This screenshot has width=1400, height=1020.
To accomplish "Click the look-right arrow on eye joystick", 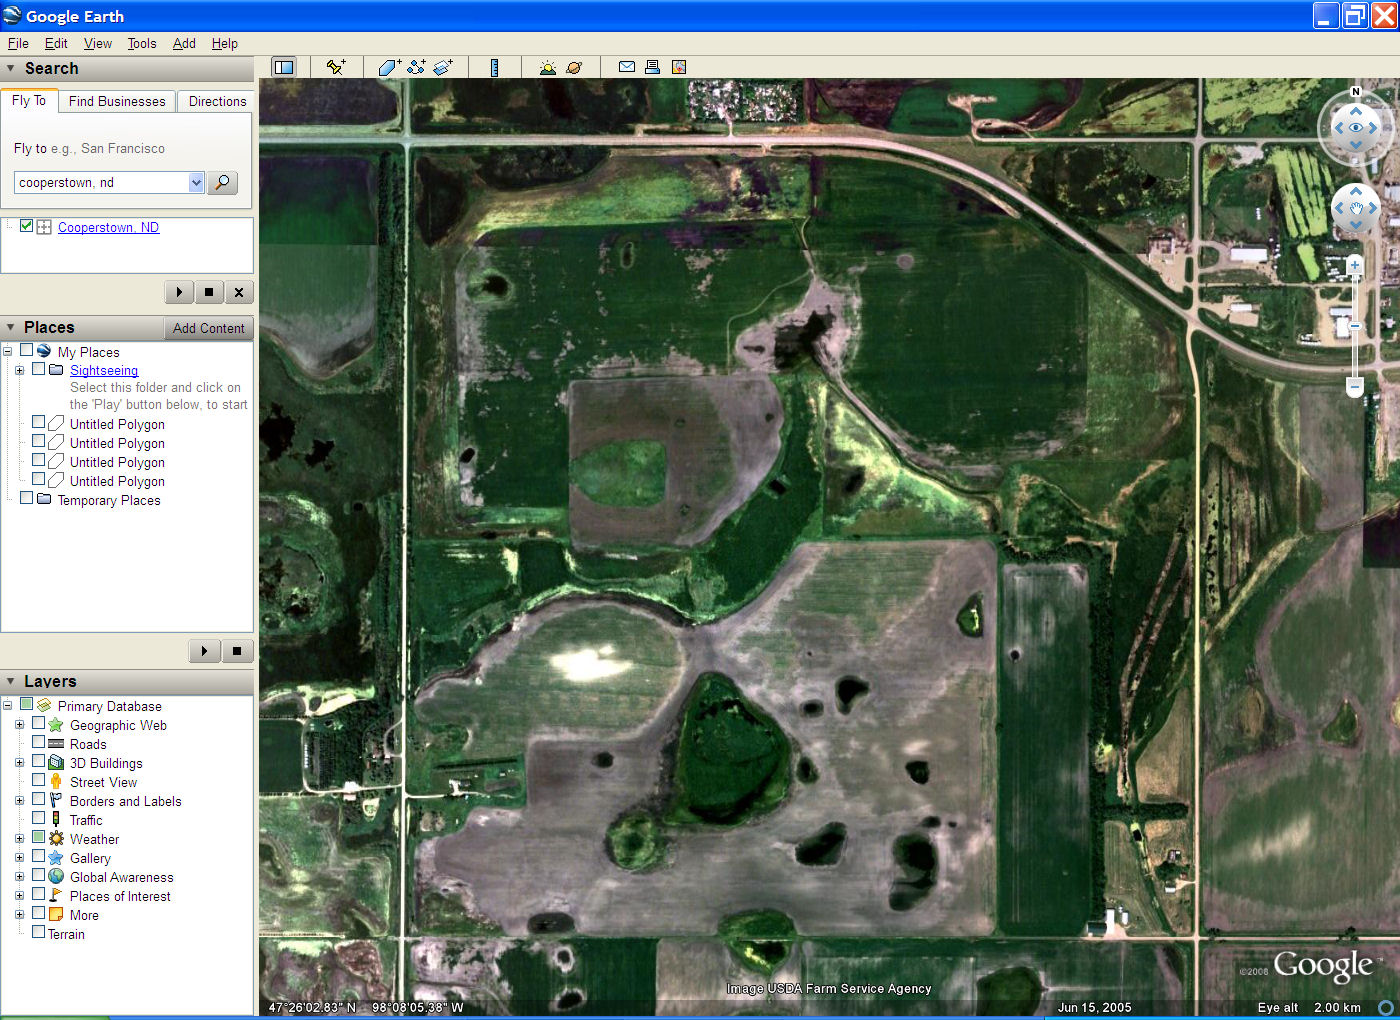I will 1374,128.
